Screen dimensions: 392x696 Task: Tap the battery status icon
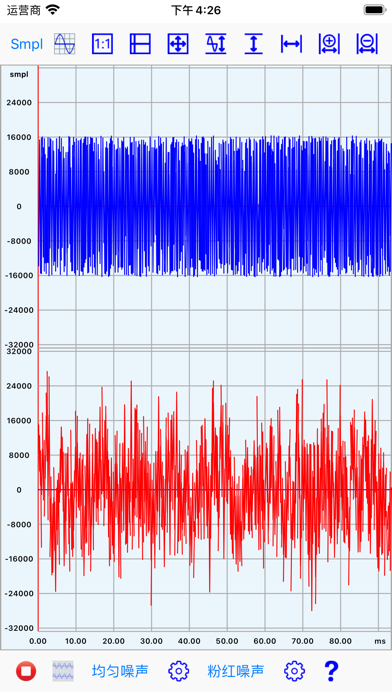click(x=375, y=10)
